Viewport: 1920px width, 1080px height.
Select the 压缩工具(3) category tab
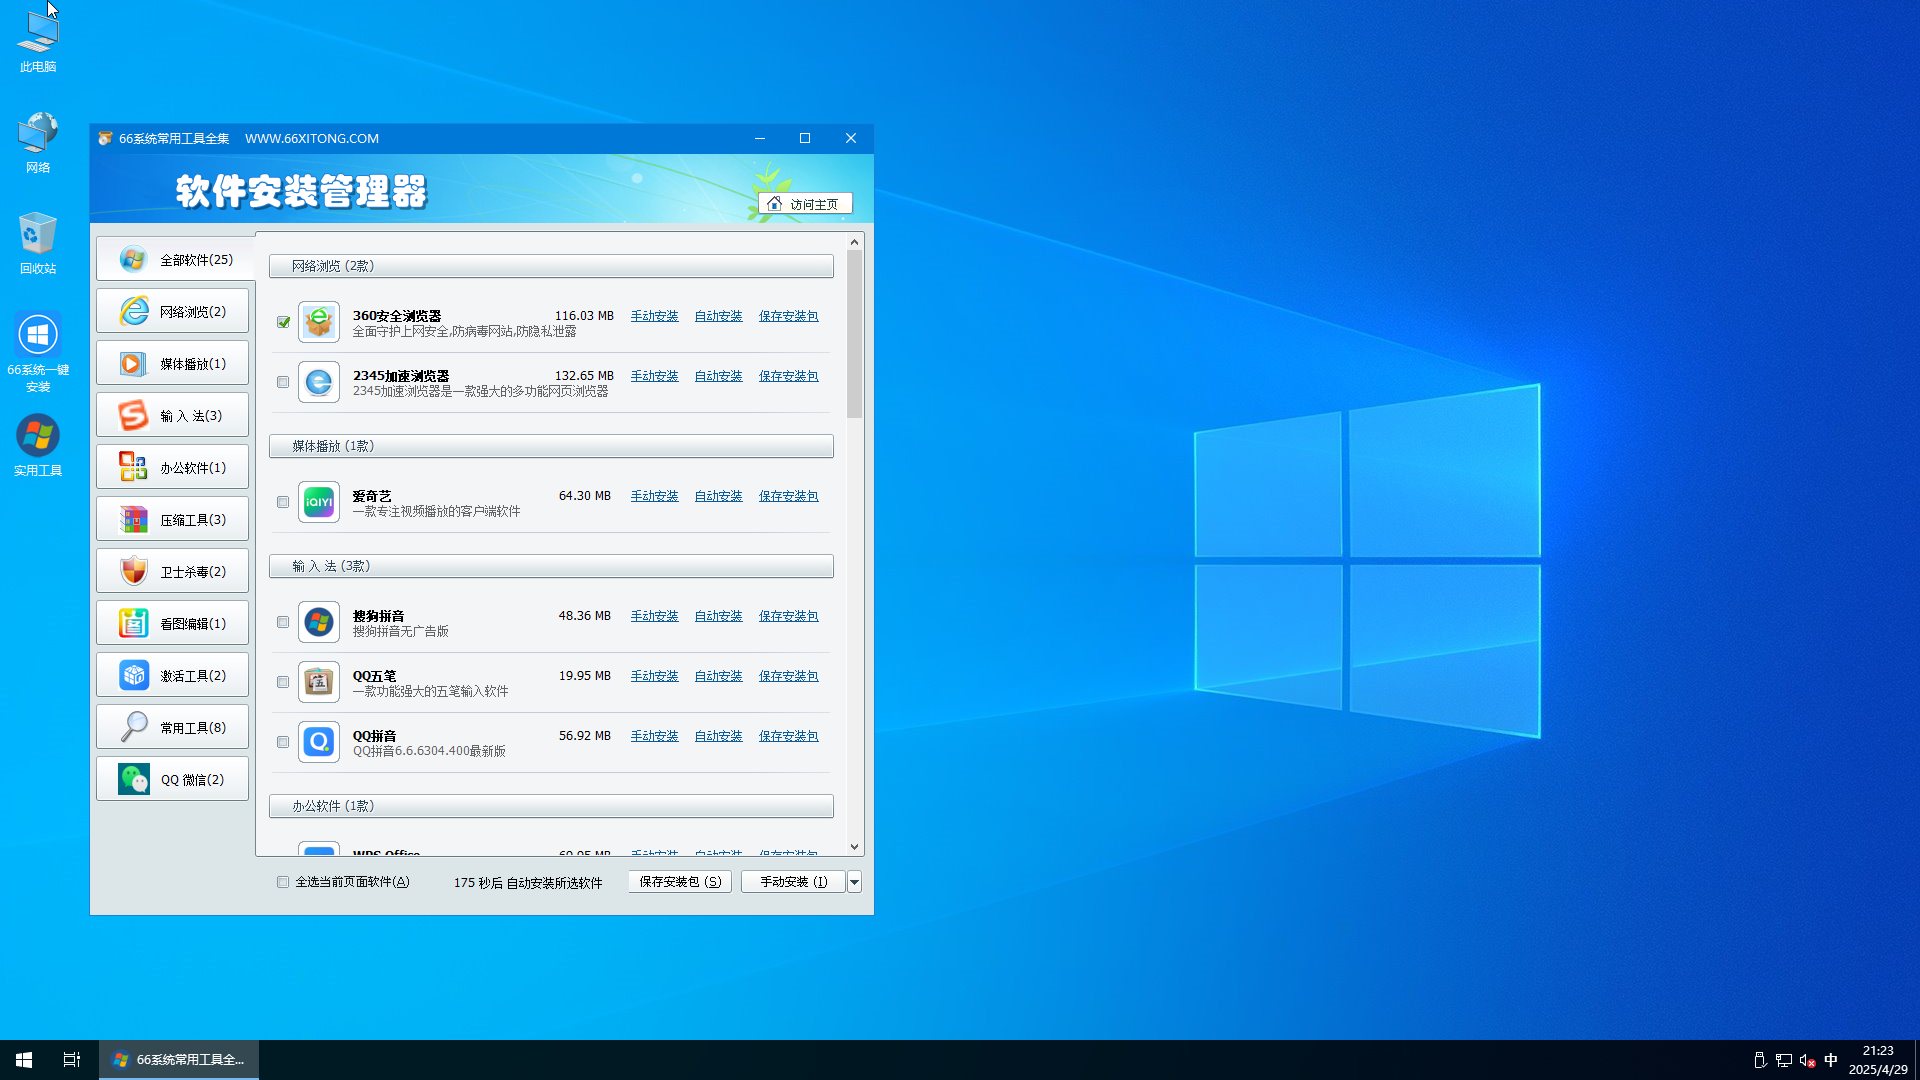pos(172,520)
